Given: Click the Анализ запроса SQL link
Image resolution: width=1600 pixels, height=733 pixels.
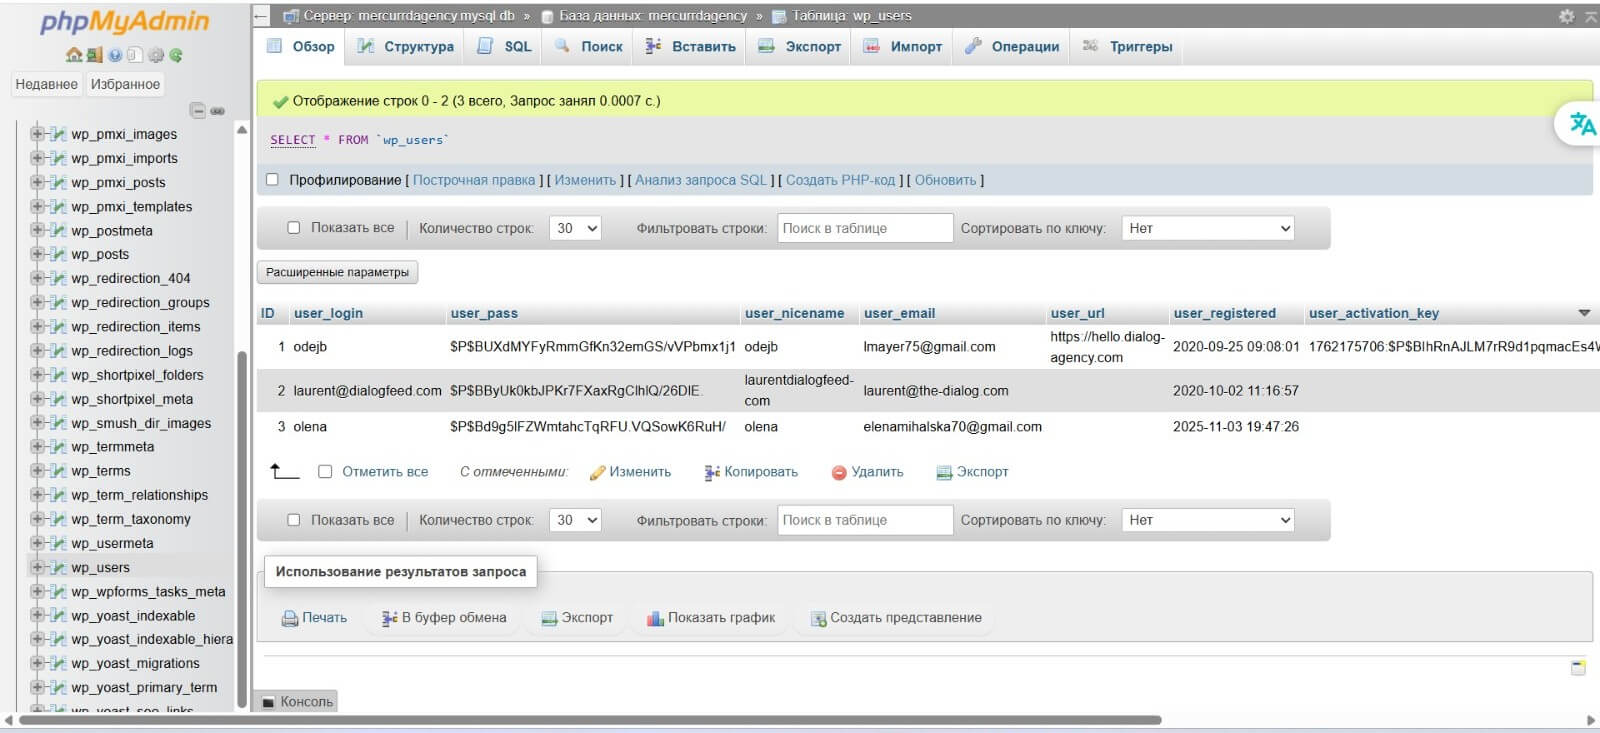Looking at the screenshot, I should point(701,180).
